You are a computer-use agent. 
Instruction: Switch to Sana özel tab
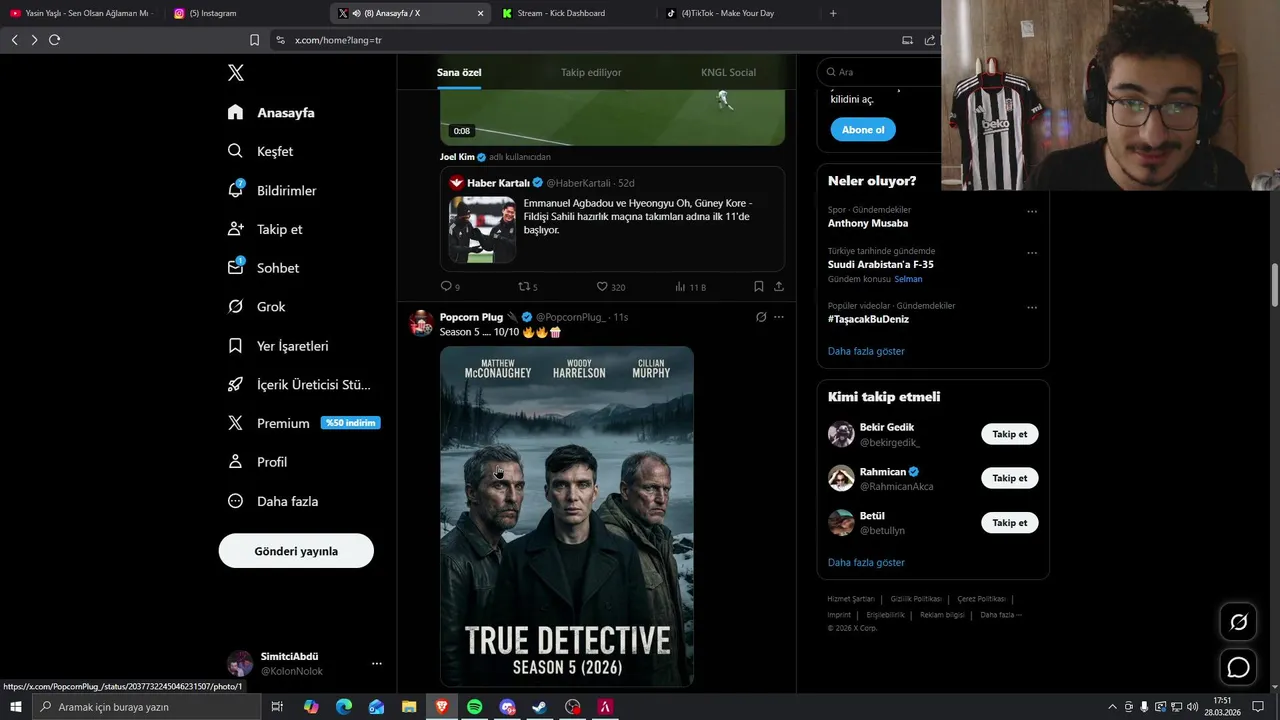click(x=459, y=72)
